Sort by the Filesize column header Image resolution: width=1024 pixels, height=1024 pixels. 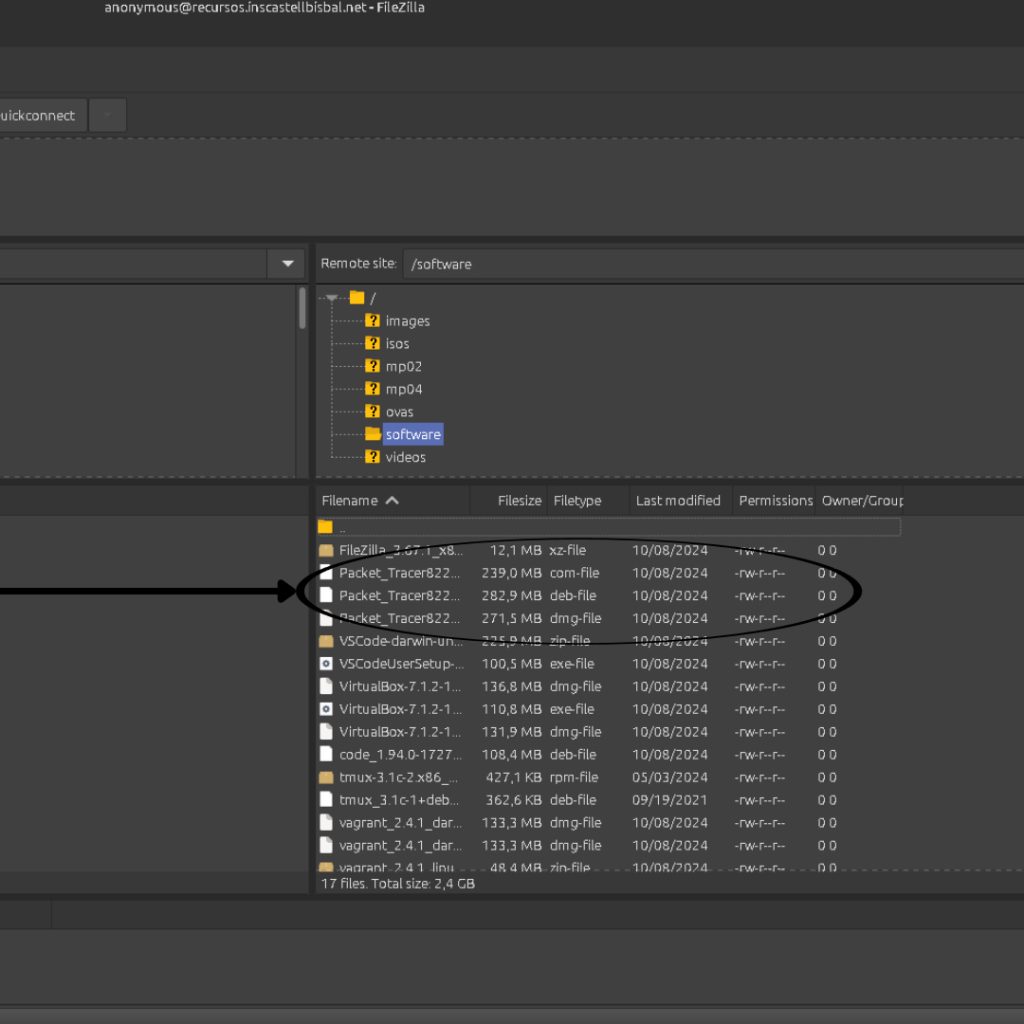519,501
